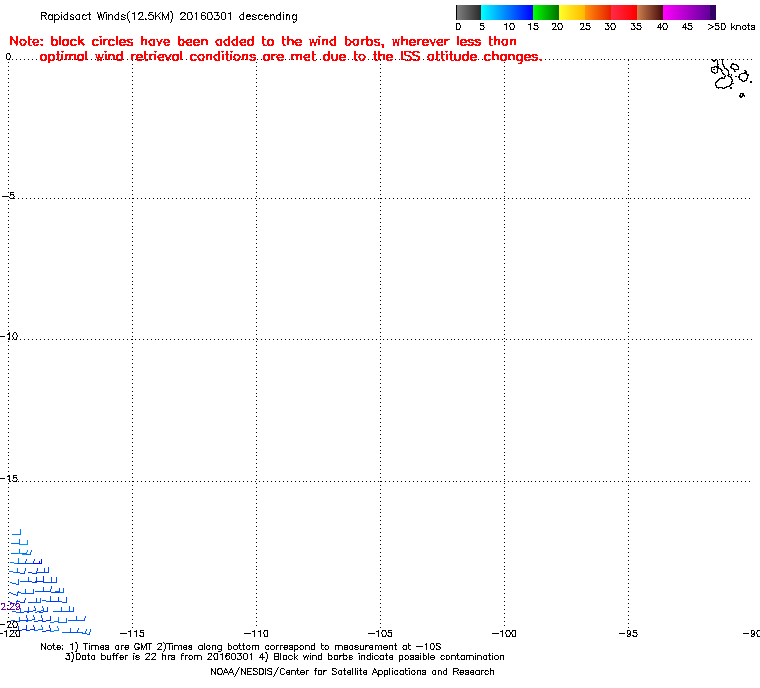Click the island outline in top-right of map
This screenshot has width=760, height=688.
point(731,78)
